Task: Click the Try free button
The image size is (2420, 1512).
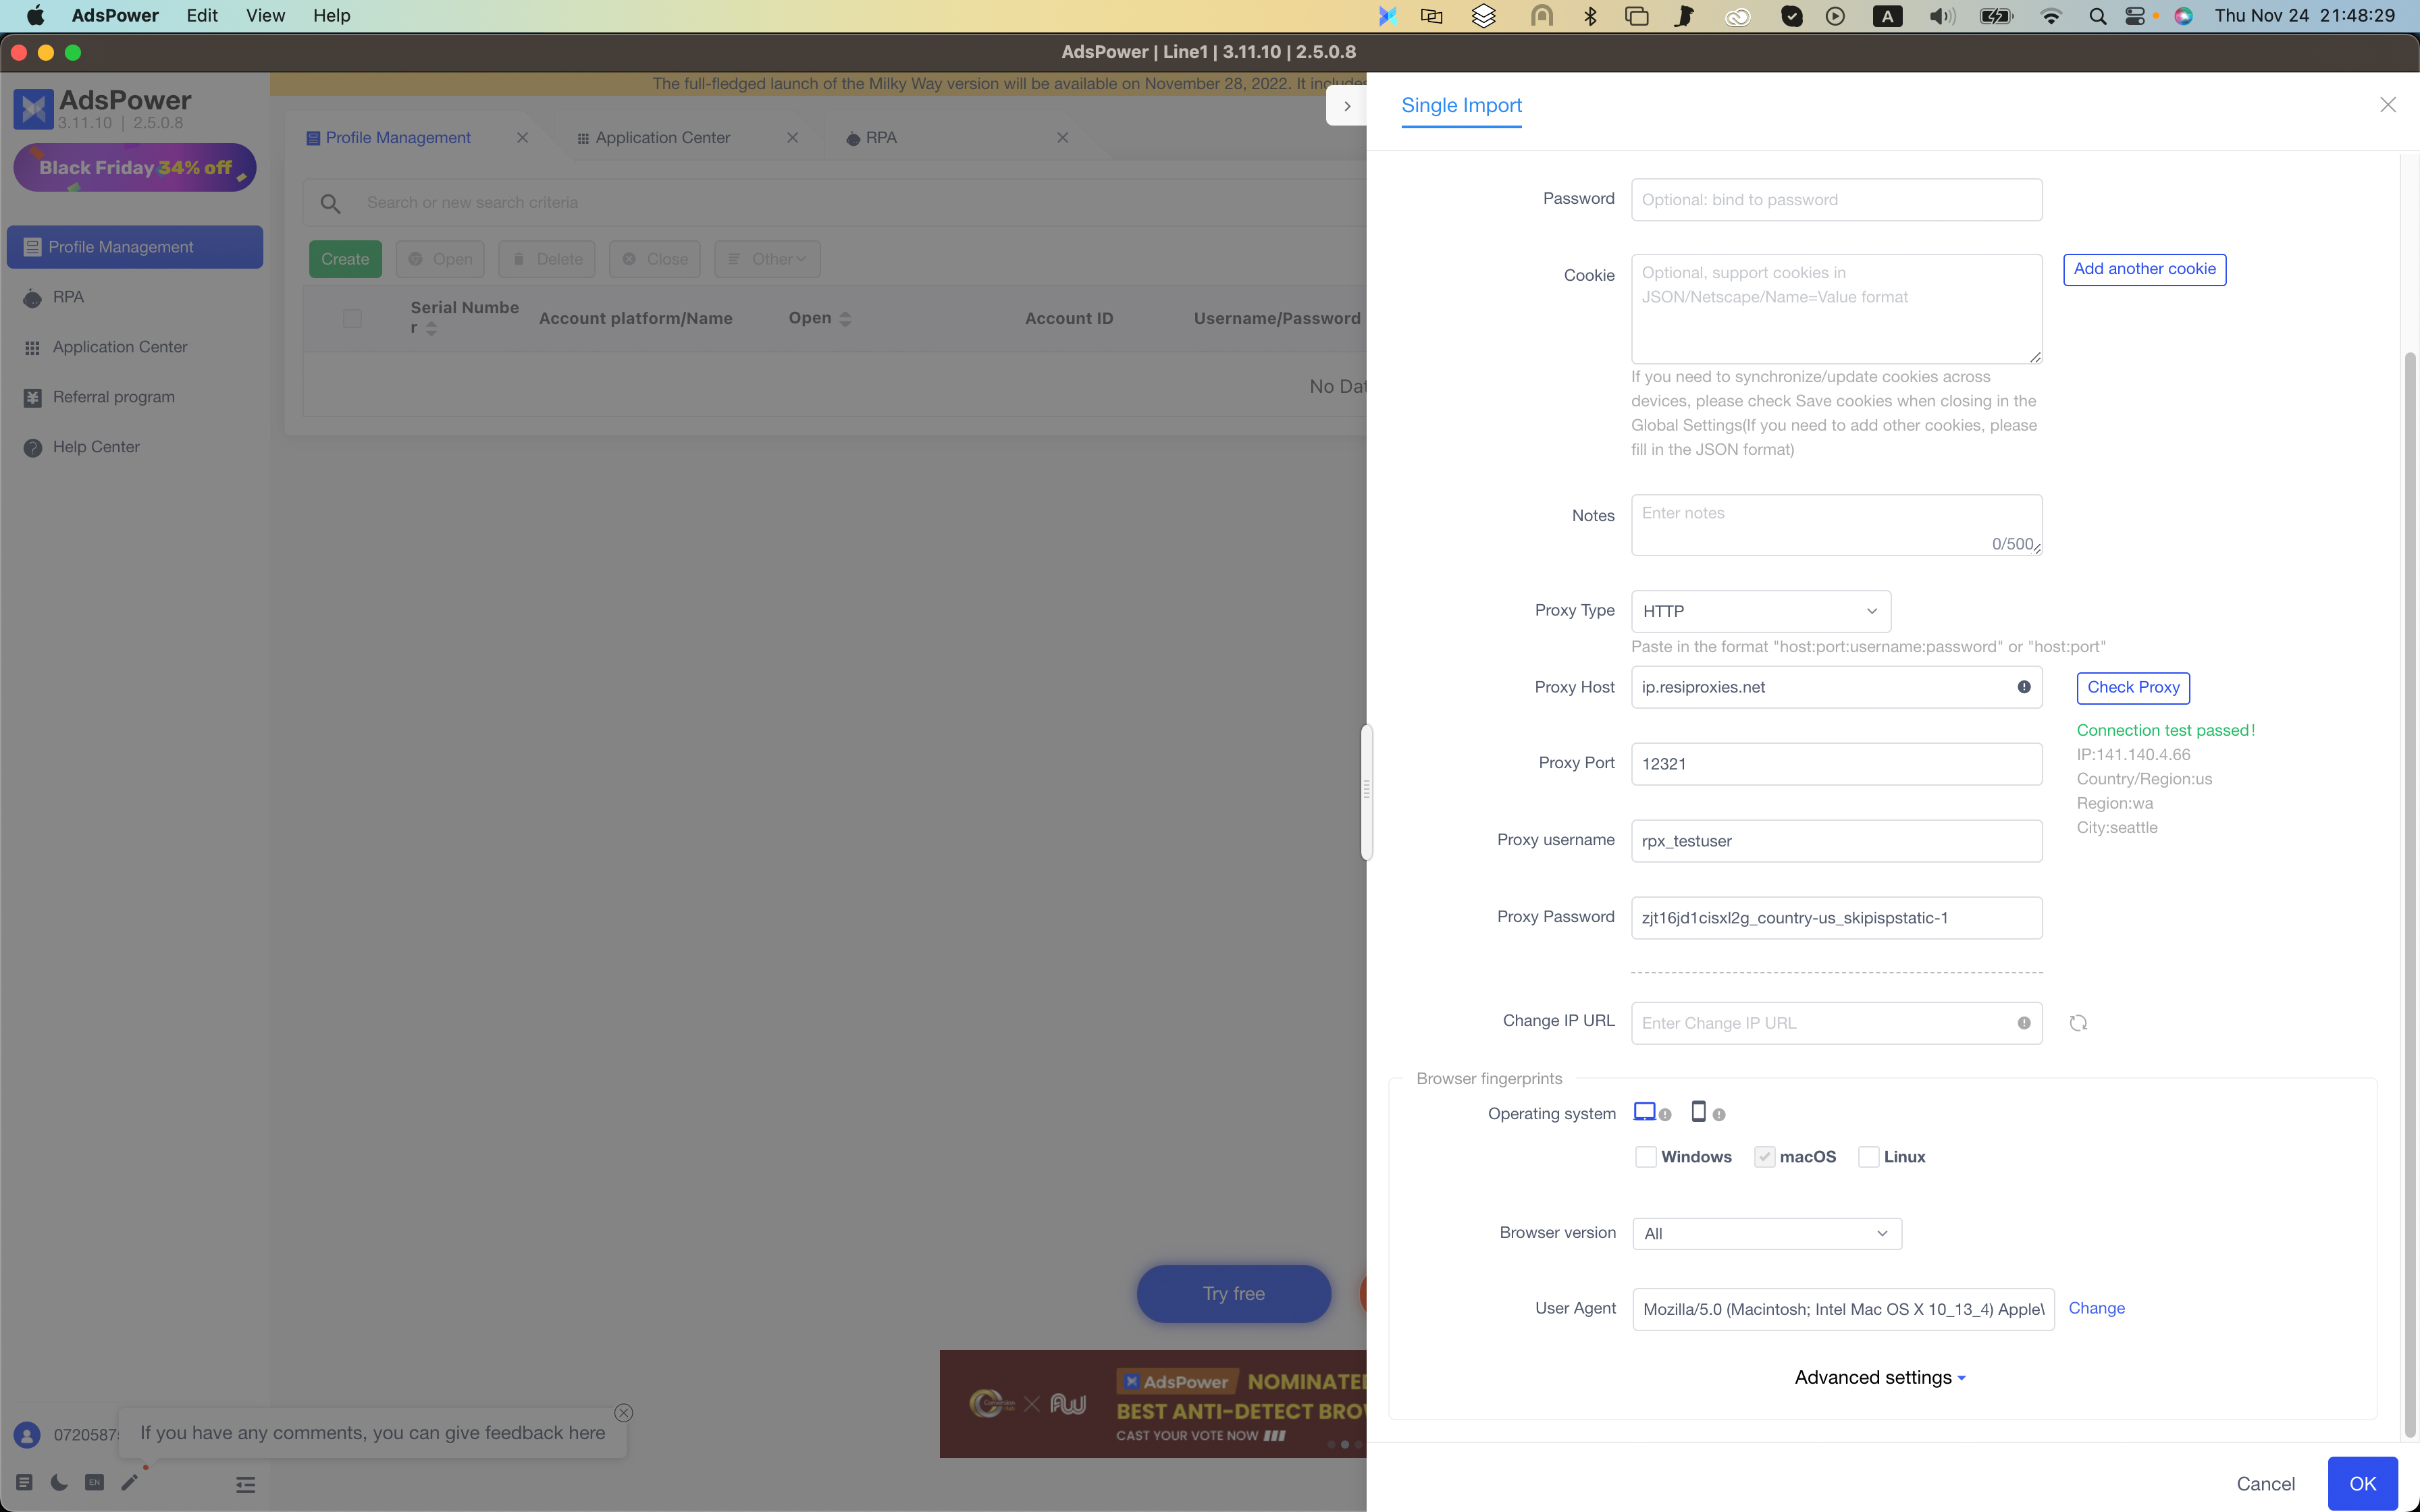Action: click(x=1233, y=1294)
